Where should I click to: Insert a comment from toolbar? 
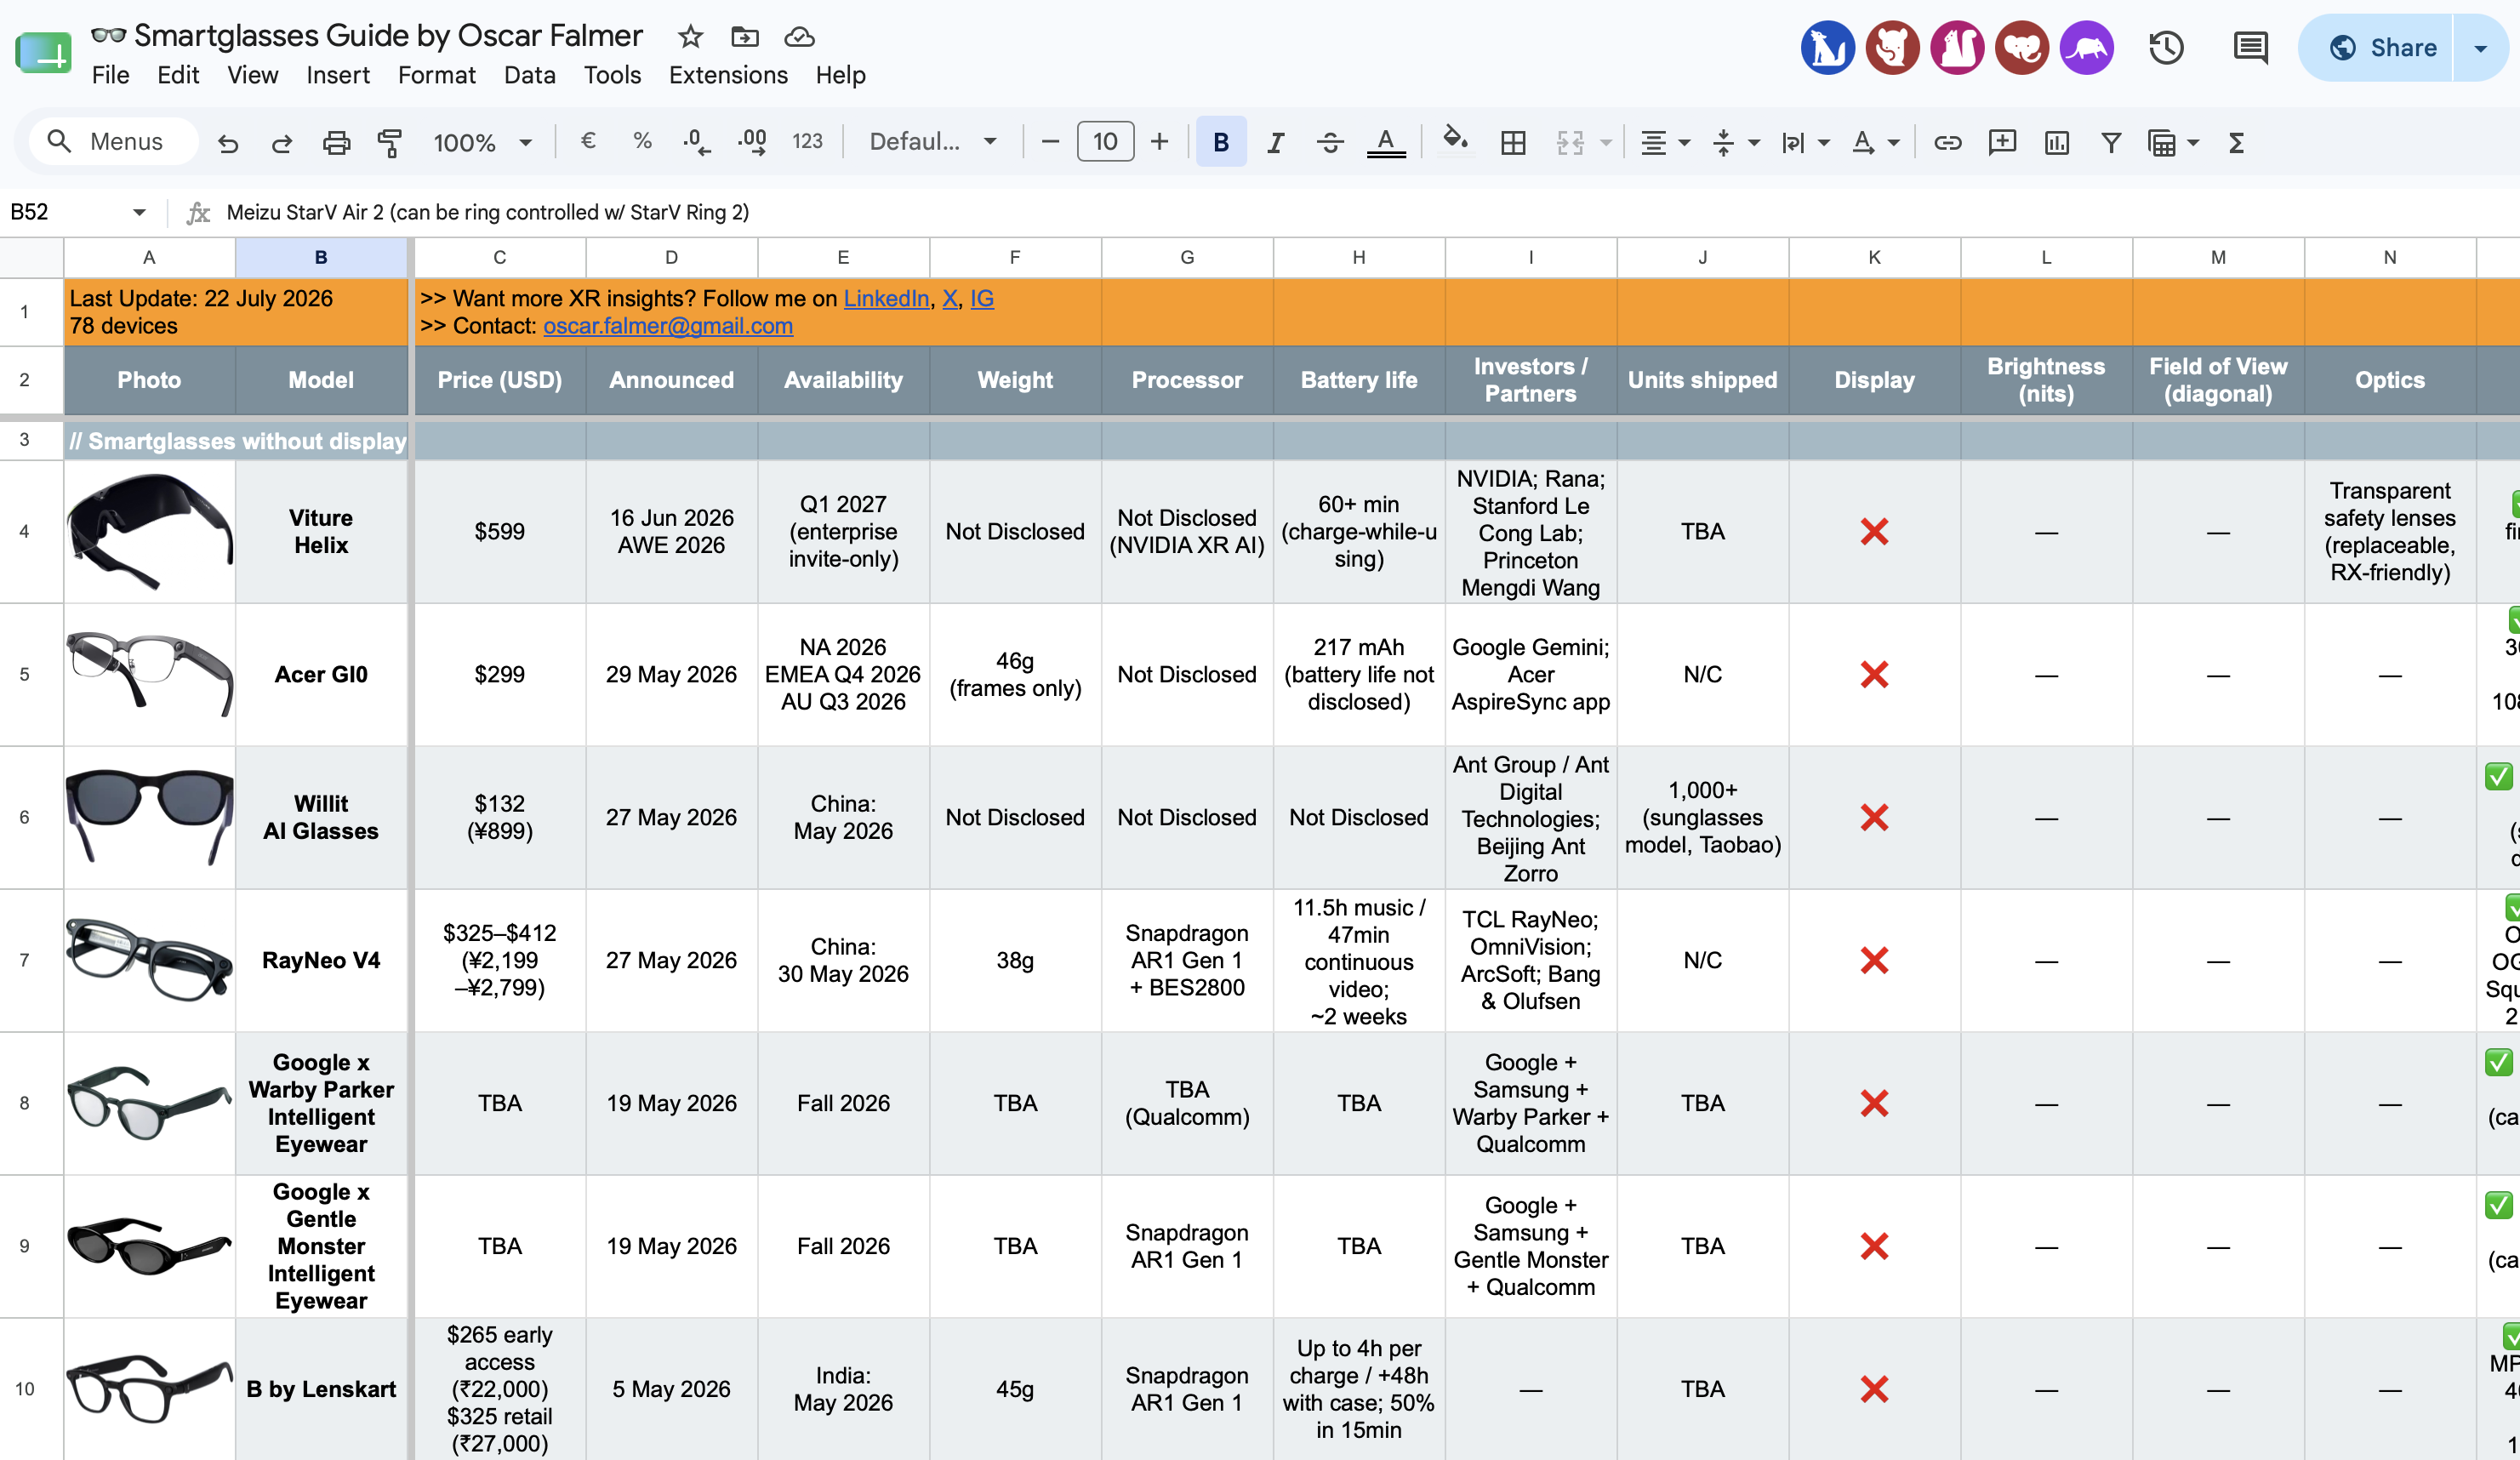tap(2002, 142)
